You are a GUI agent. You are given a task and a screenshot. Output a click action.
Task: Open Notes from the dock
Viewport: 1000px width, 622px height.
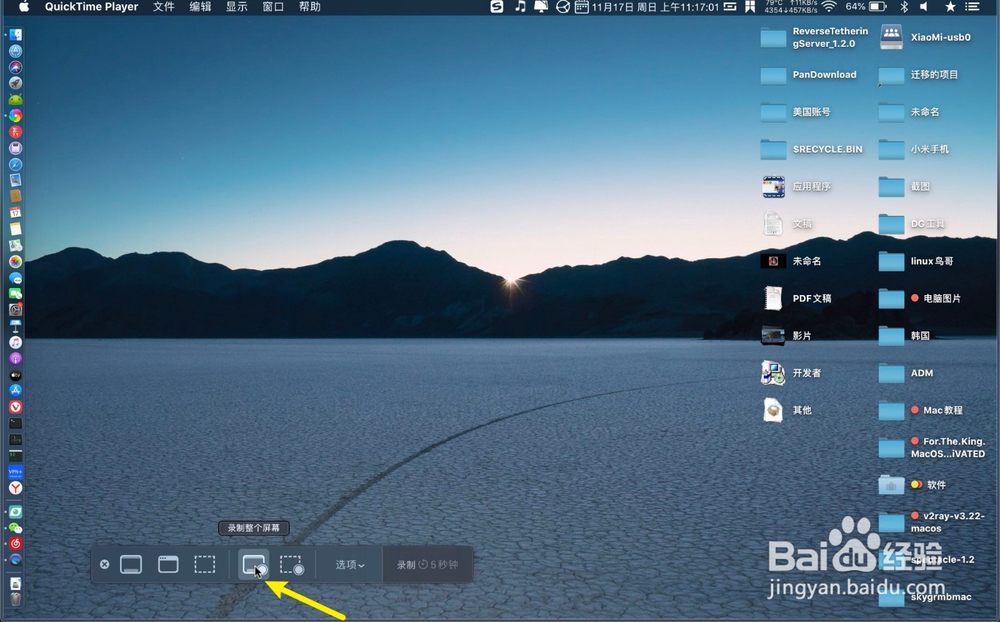tap(15, 228)
